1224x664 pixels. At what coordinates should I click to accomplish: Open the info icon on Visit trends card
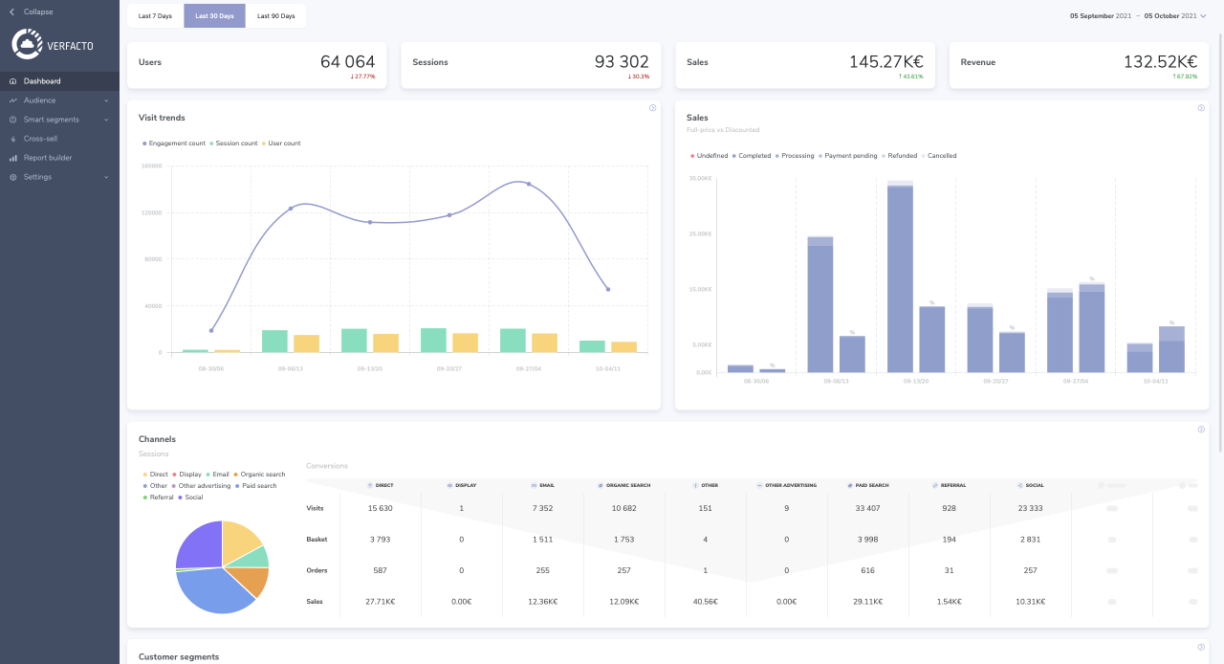pyautogui.click(x=653, y=108)
